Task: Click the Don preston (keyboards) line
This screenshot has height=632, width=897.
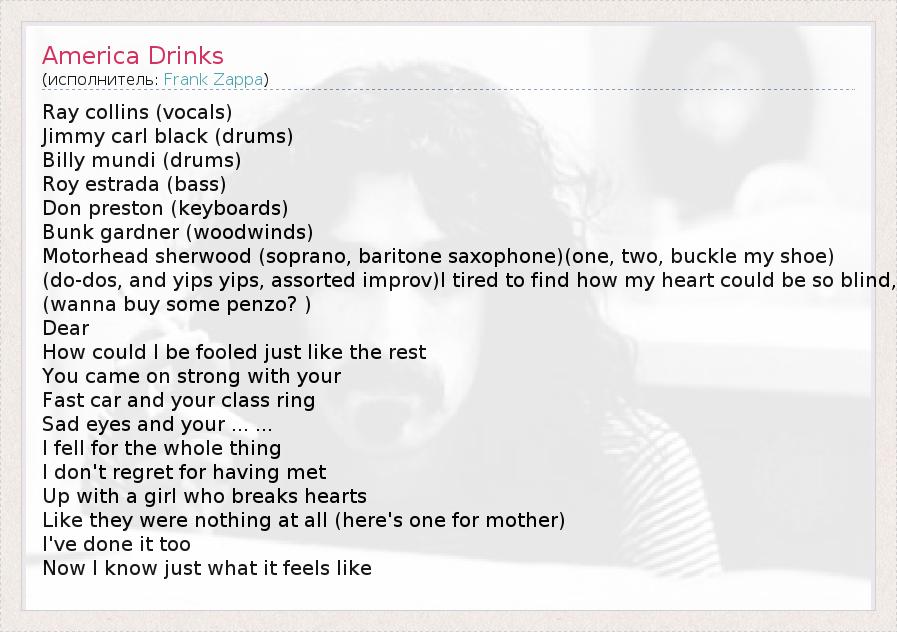Action: [165, 208]
